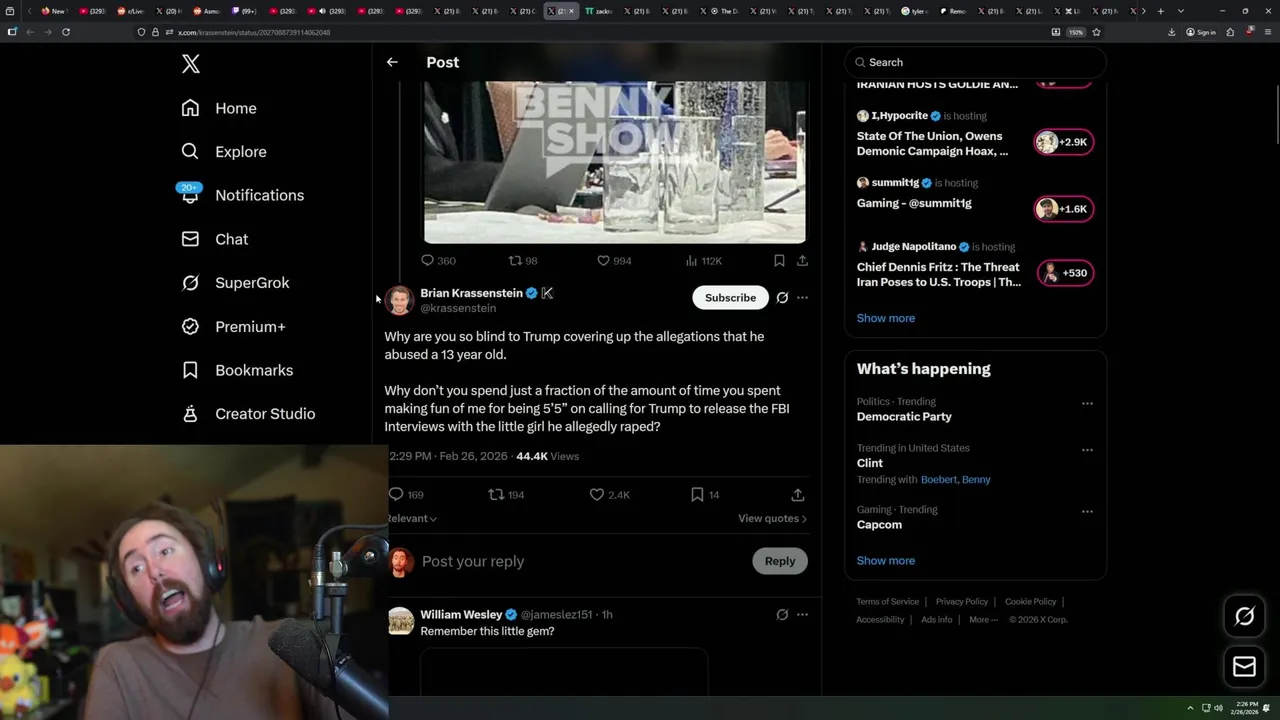Viewport: 1280px width, 720px height.
Task: Open Ads info footer link
Action: coord(936,619)
